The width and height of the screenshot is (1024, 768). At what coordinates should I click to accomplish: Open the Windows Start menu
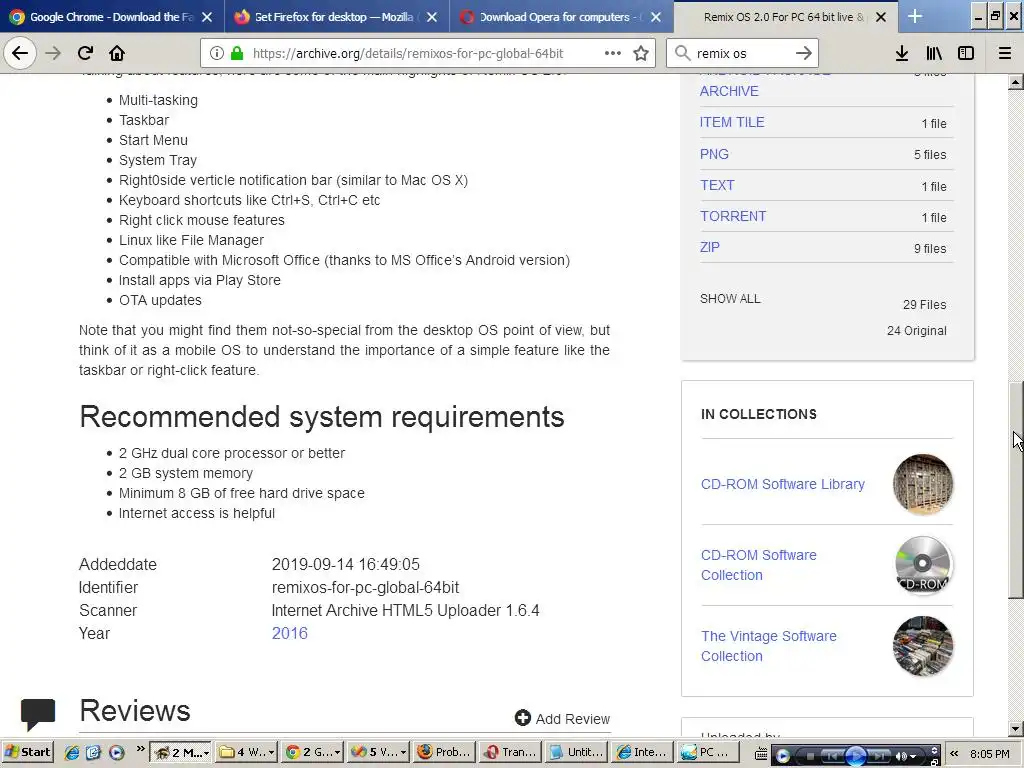pos(27,752)
